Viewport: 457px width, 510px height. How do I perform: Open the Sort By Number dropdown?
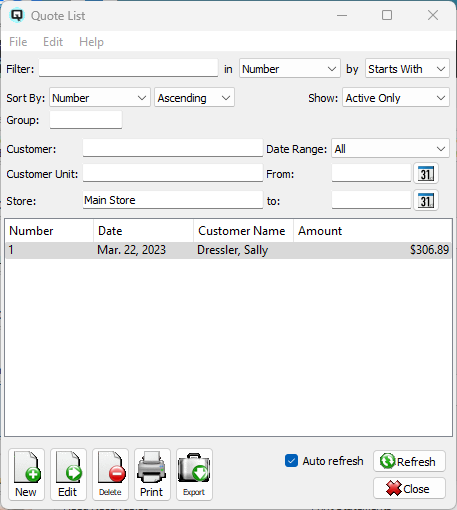pyautogui.click(x=100, y=98)
